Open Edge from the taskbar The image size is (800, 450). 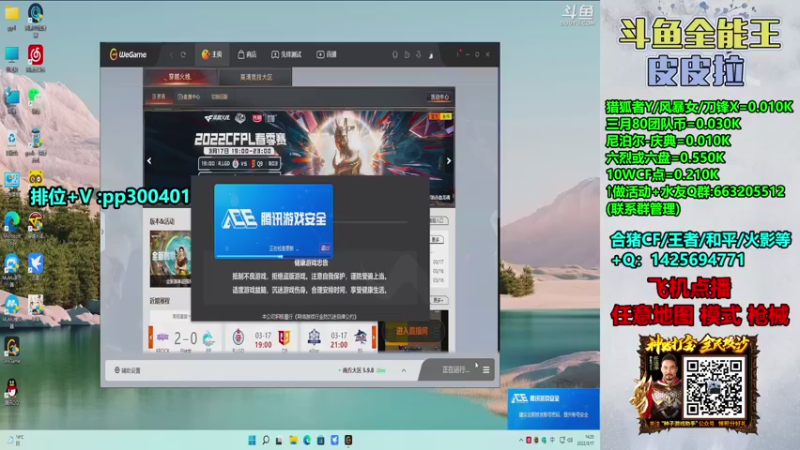pyautogui.click(x=307, y=440)
